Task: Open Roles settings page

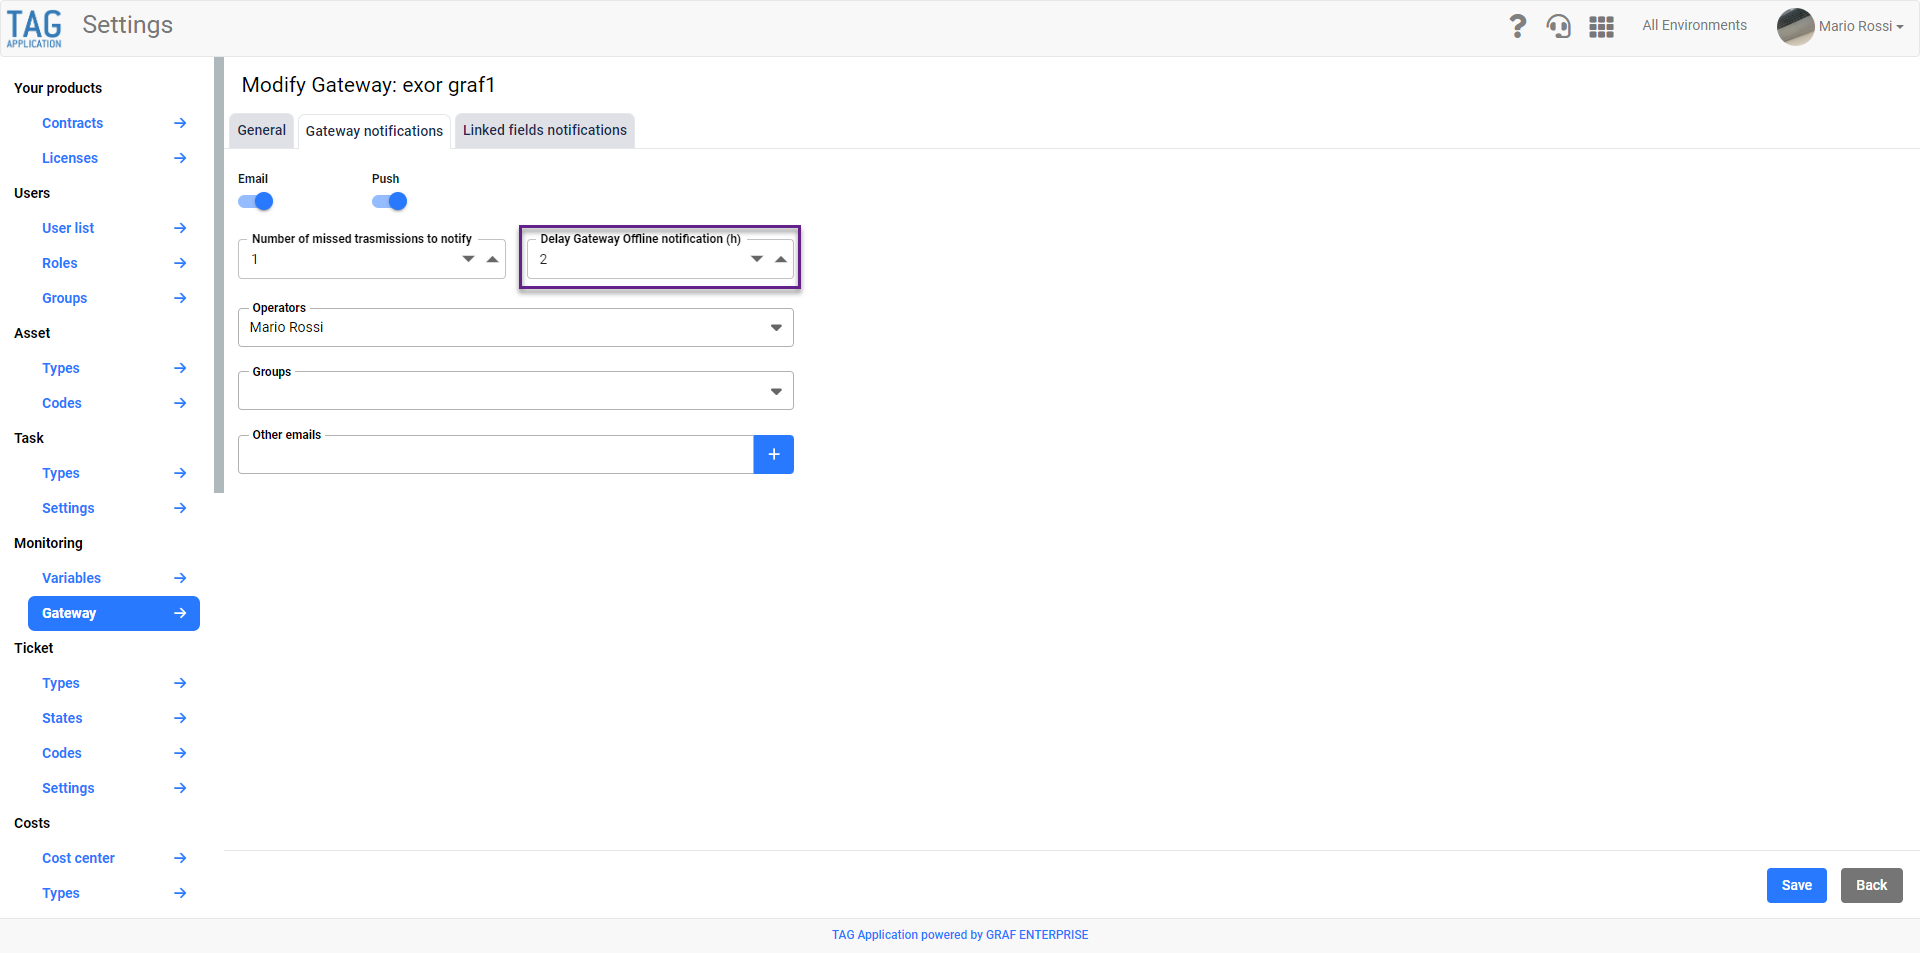Action: tap(60, 263)
